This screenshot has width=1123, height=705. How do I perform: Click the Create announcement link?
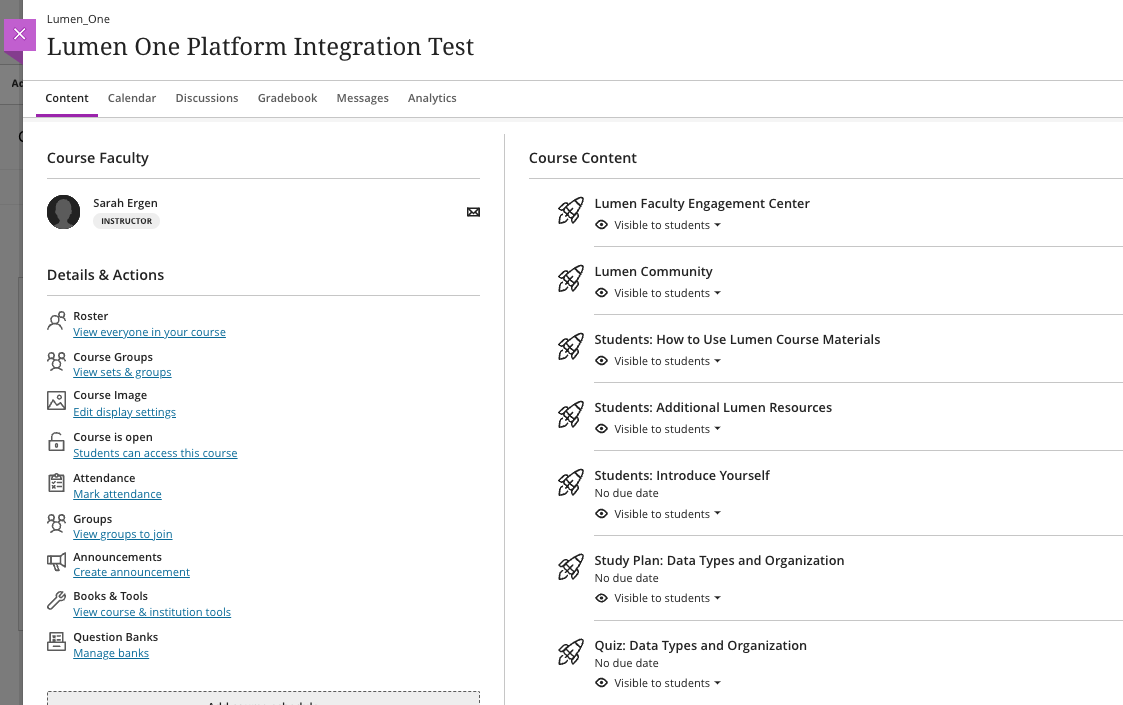131,572
